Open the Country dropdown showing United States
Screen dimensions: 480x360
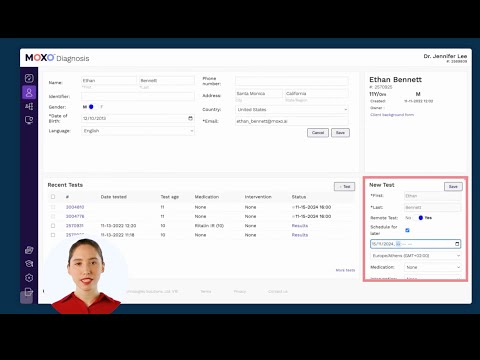tap(292, 110)
